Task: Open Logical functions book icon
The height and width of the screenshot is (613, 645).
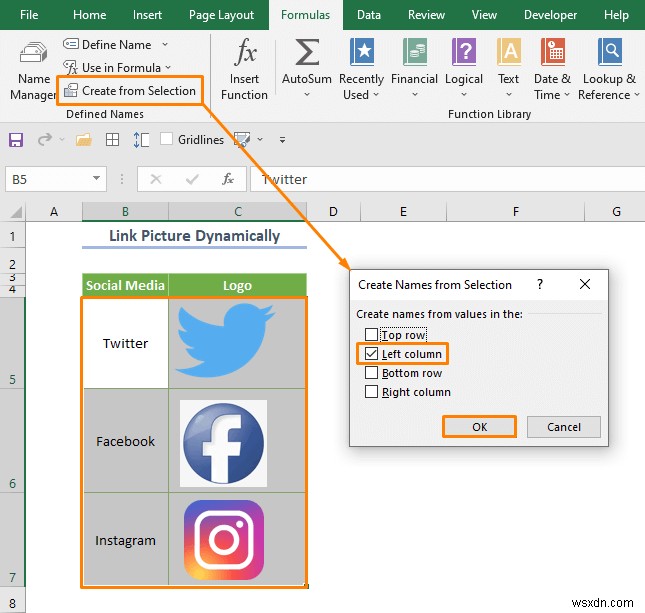Action: (464, 52)
